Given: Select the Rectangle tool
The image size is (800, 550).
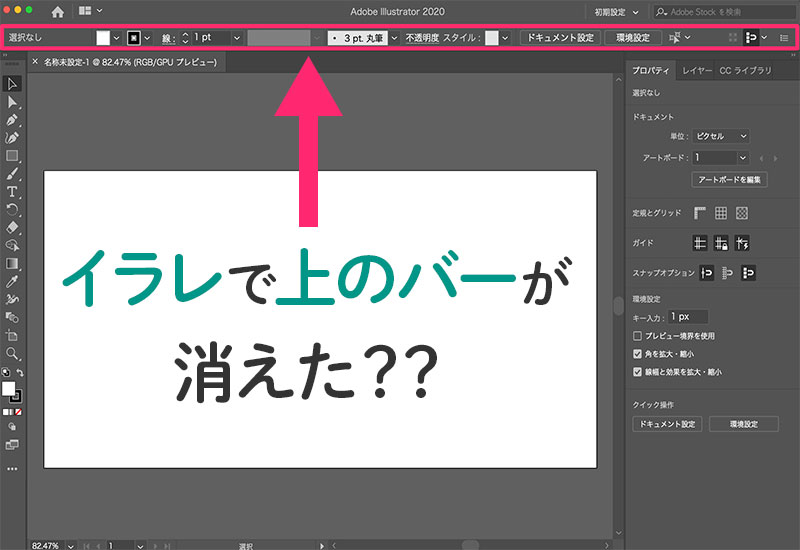Looking at the screenshot, I should click(x=12, y=156).
